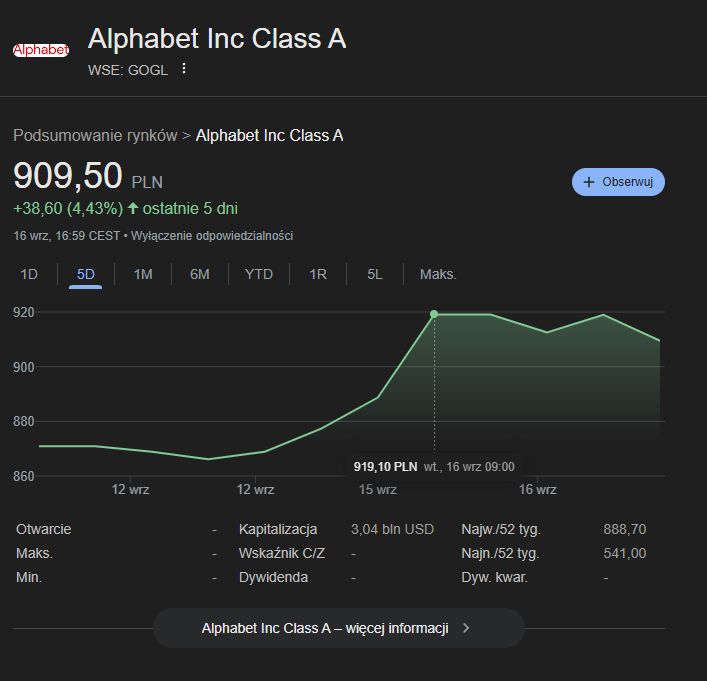Follow stock with Obserwuj button

point(618,182)
